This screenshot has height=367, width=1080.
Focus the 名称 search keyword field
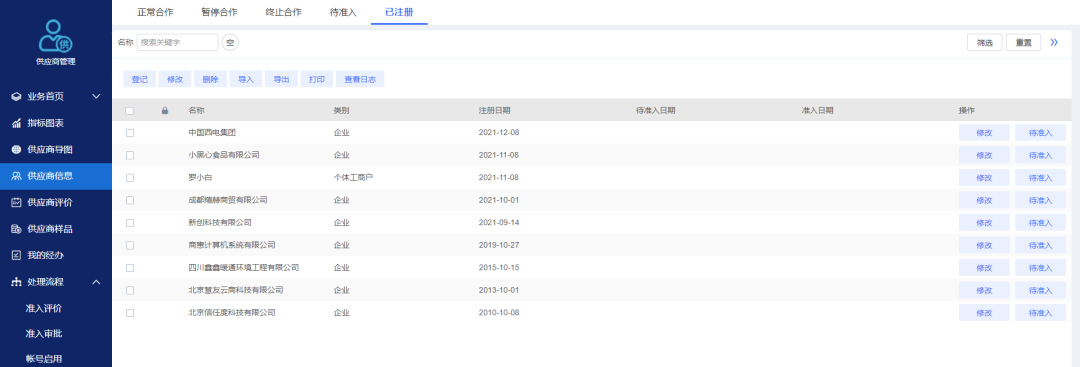coord(178,43)
